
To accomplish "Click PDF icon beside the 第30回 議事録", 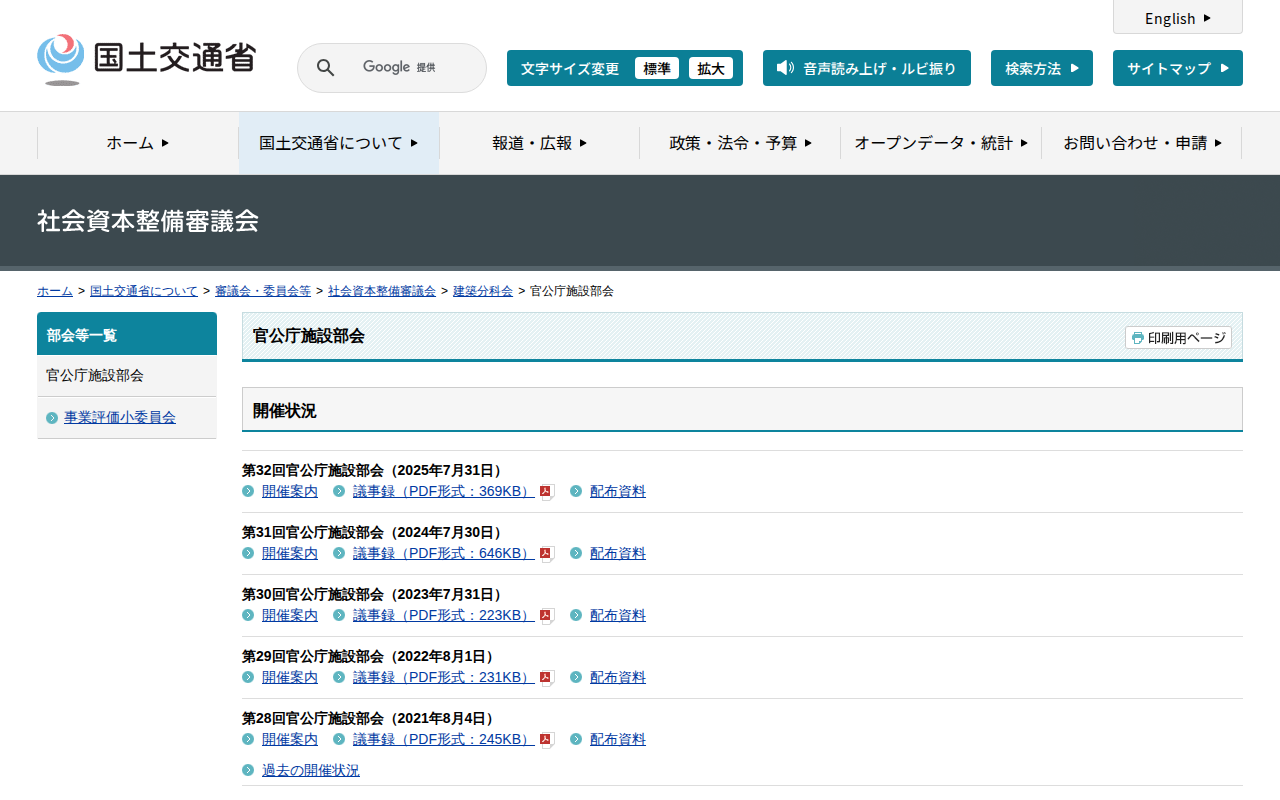I will point(546,616).
